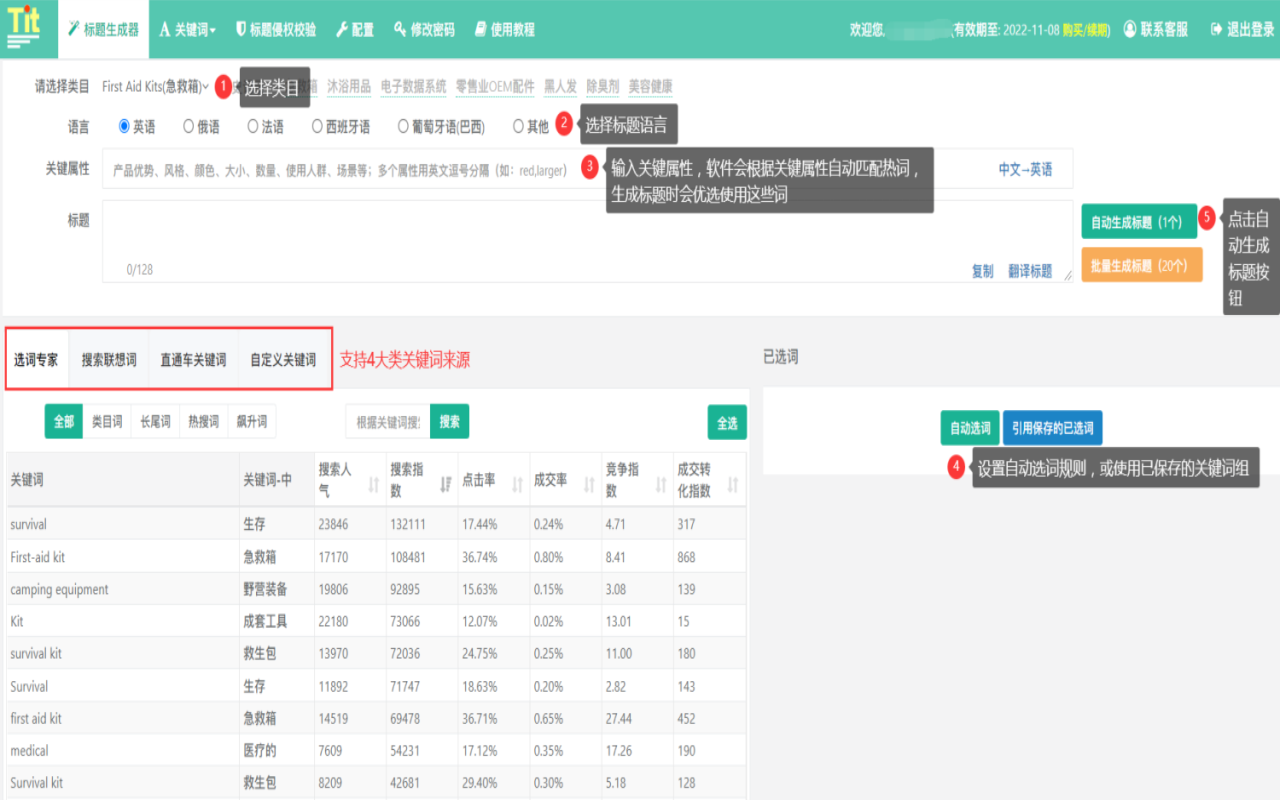Expand the 关键词 menu dropdown
Screen dimensions: 1280x800
pyautogui.click(x=188, y=29)
